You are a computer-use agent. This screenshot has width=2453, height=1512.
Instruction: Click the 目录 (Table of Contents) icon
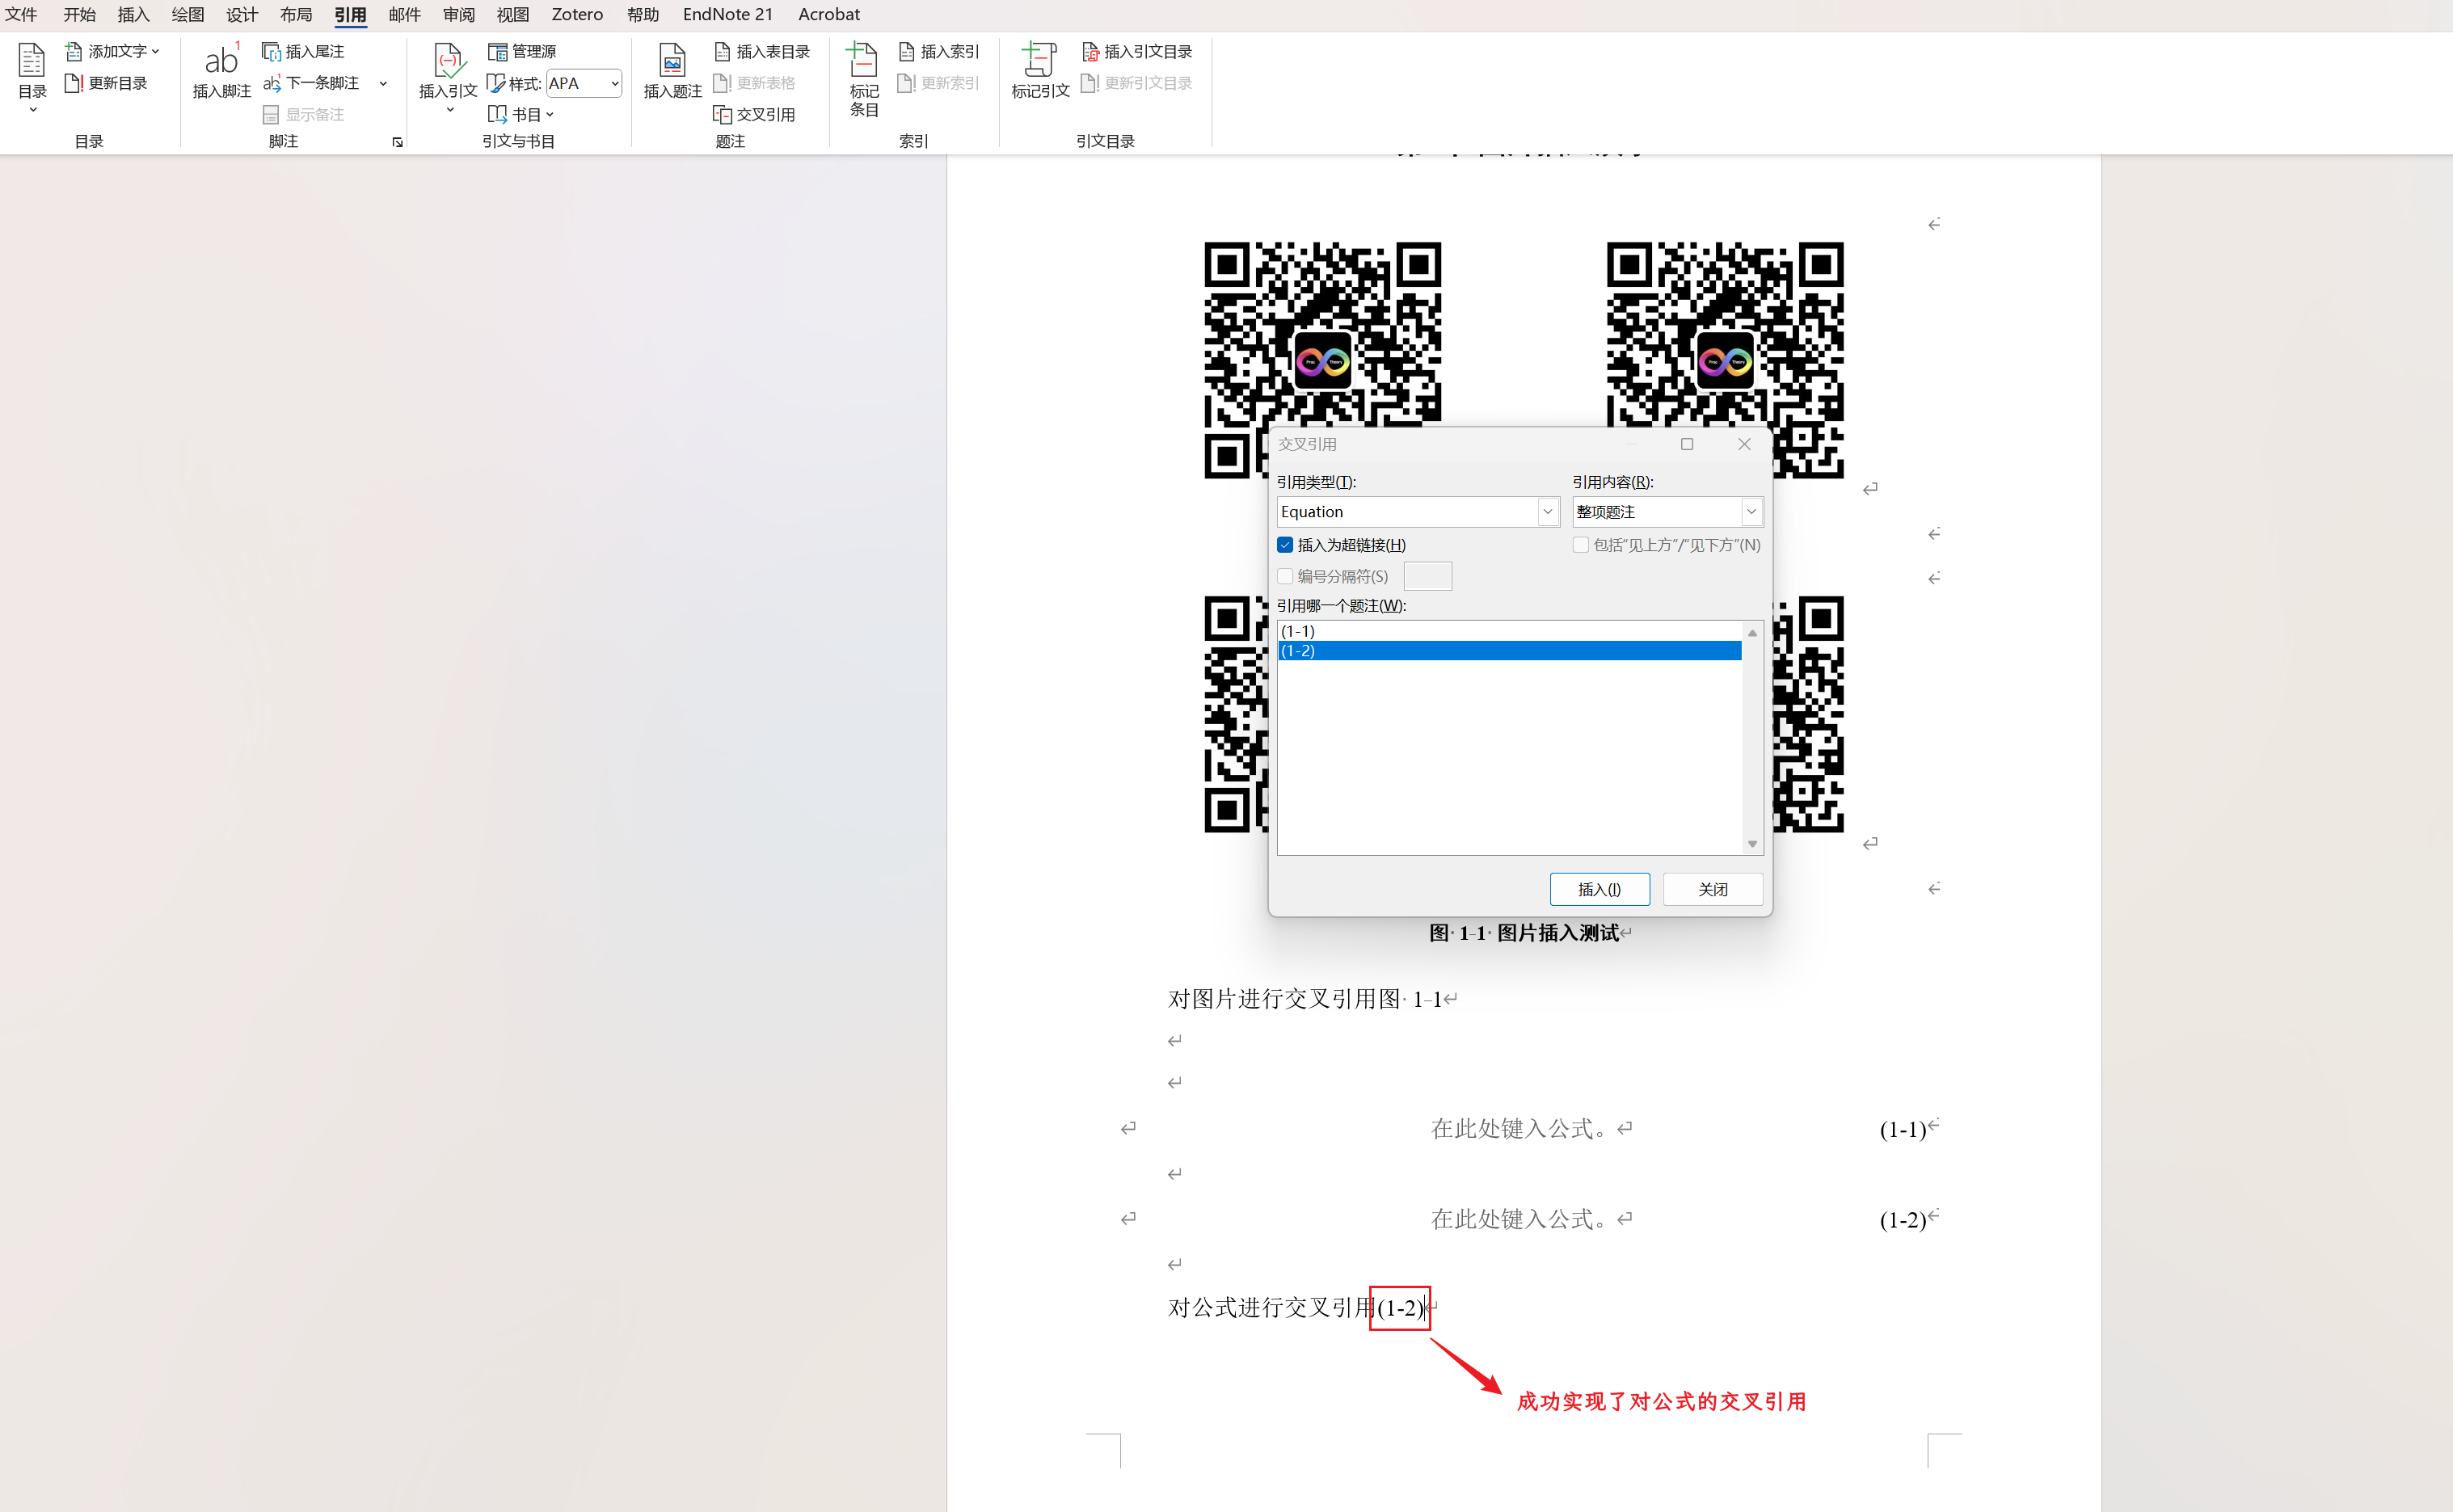[32, 70]
